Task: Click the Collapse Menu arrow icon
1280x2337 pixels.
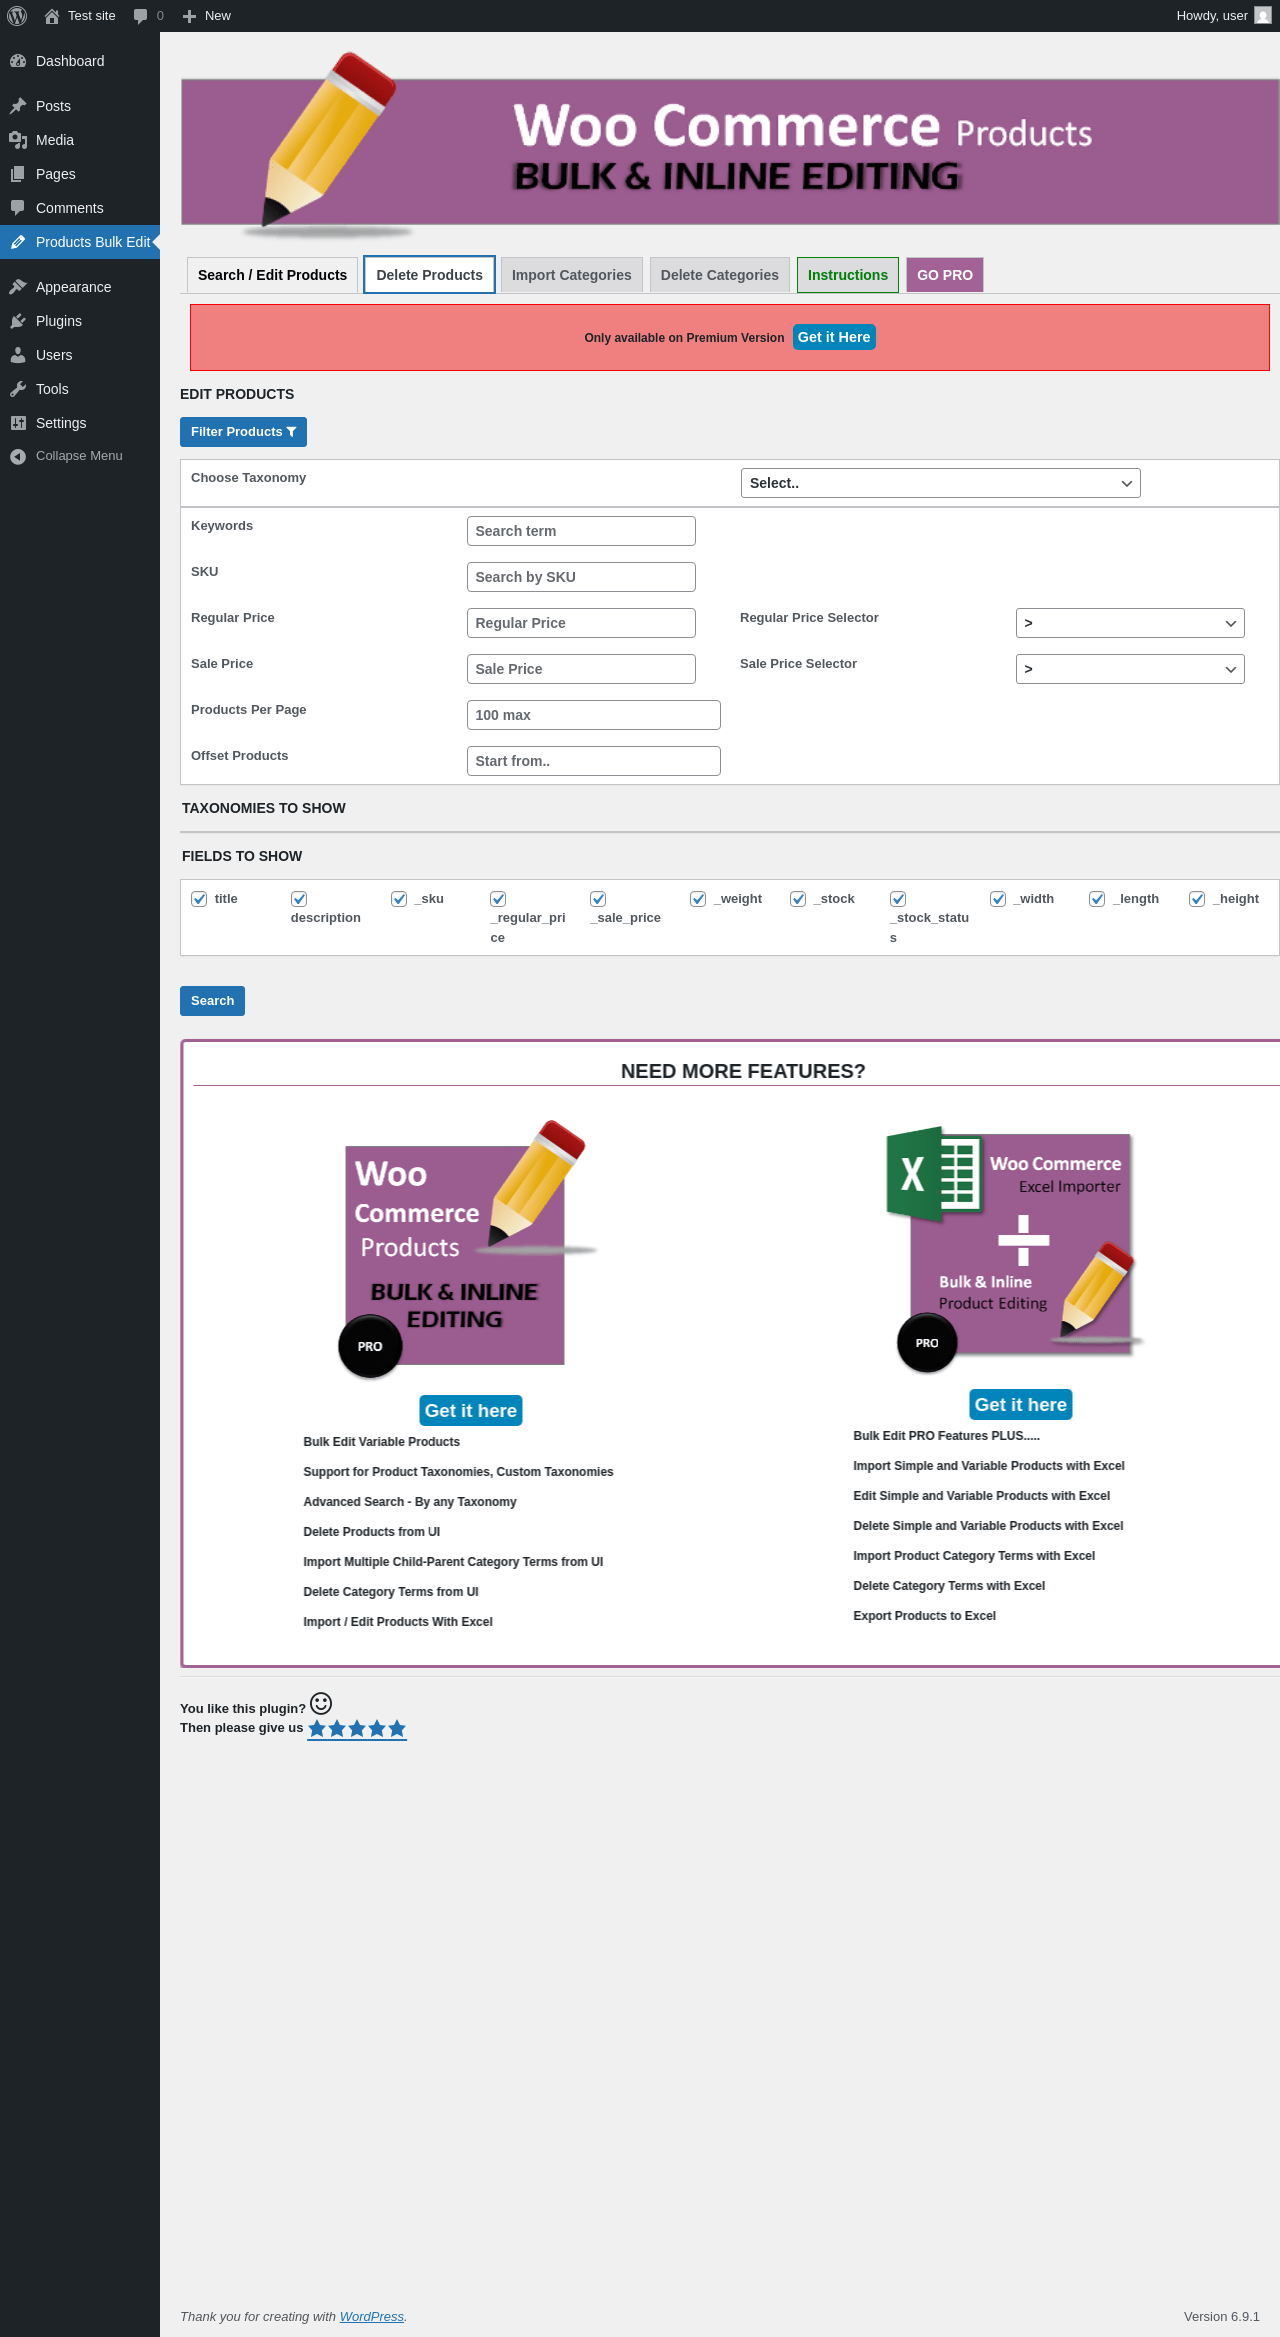Action: point(18,456)
